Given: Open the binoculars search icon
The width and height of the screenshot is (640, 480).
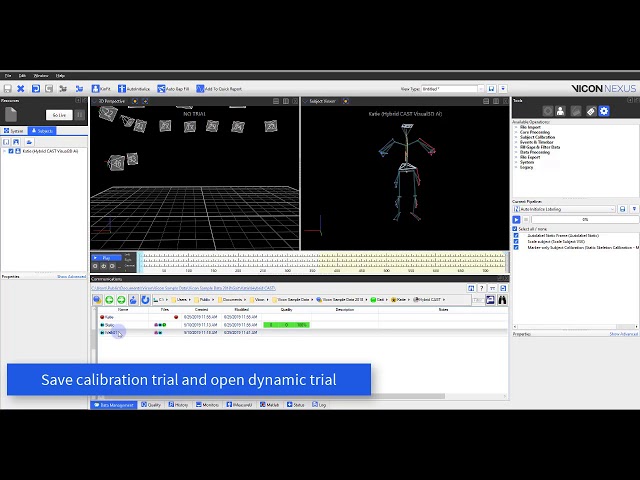Looking at the screenshot, I should pos(502,300).
